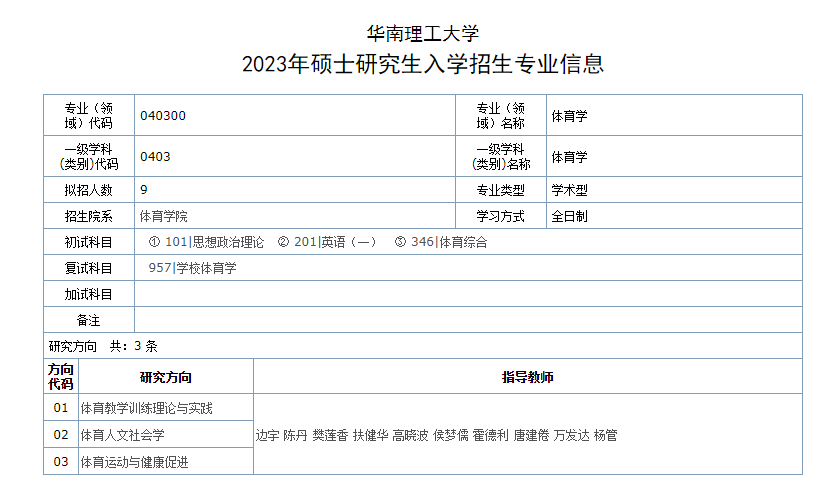Select retest subject 957|学校体育学
The image size is (819, 498).
click(x=192, y=268)
